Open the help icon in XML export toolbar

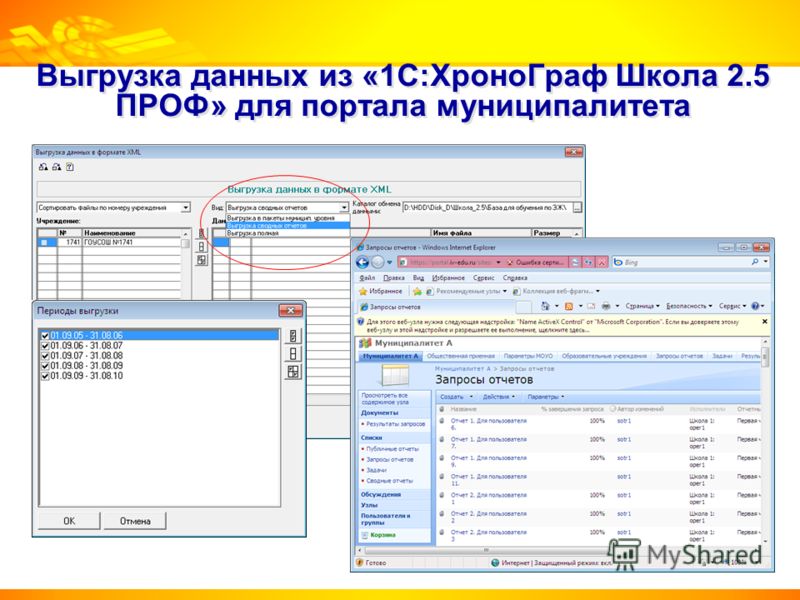70,167
